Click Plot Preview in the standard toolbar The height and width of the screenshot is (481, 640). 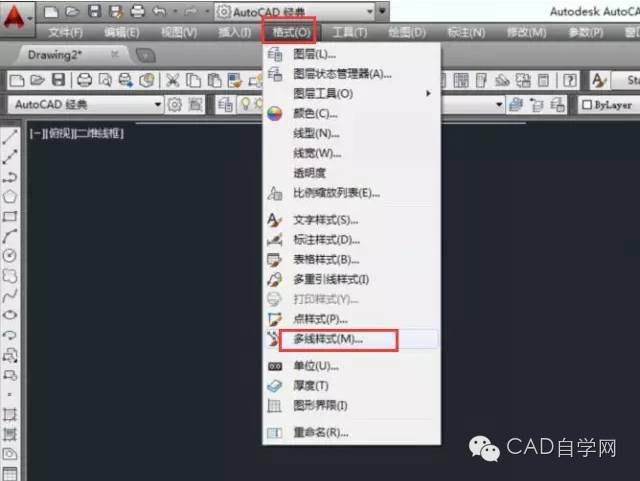[x=105, y=80]
